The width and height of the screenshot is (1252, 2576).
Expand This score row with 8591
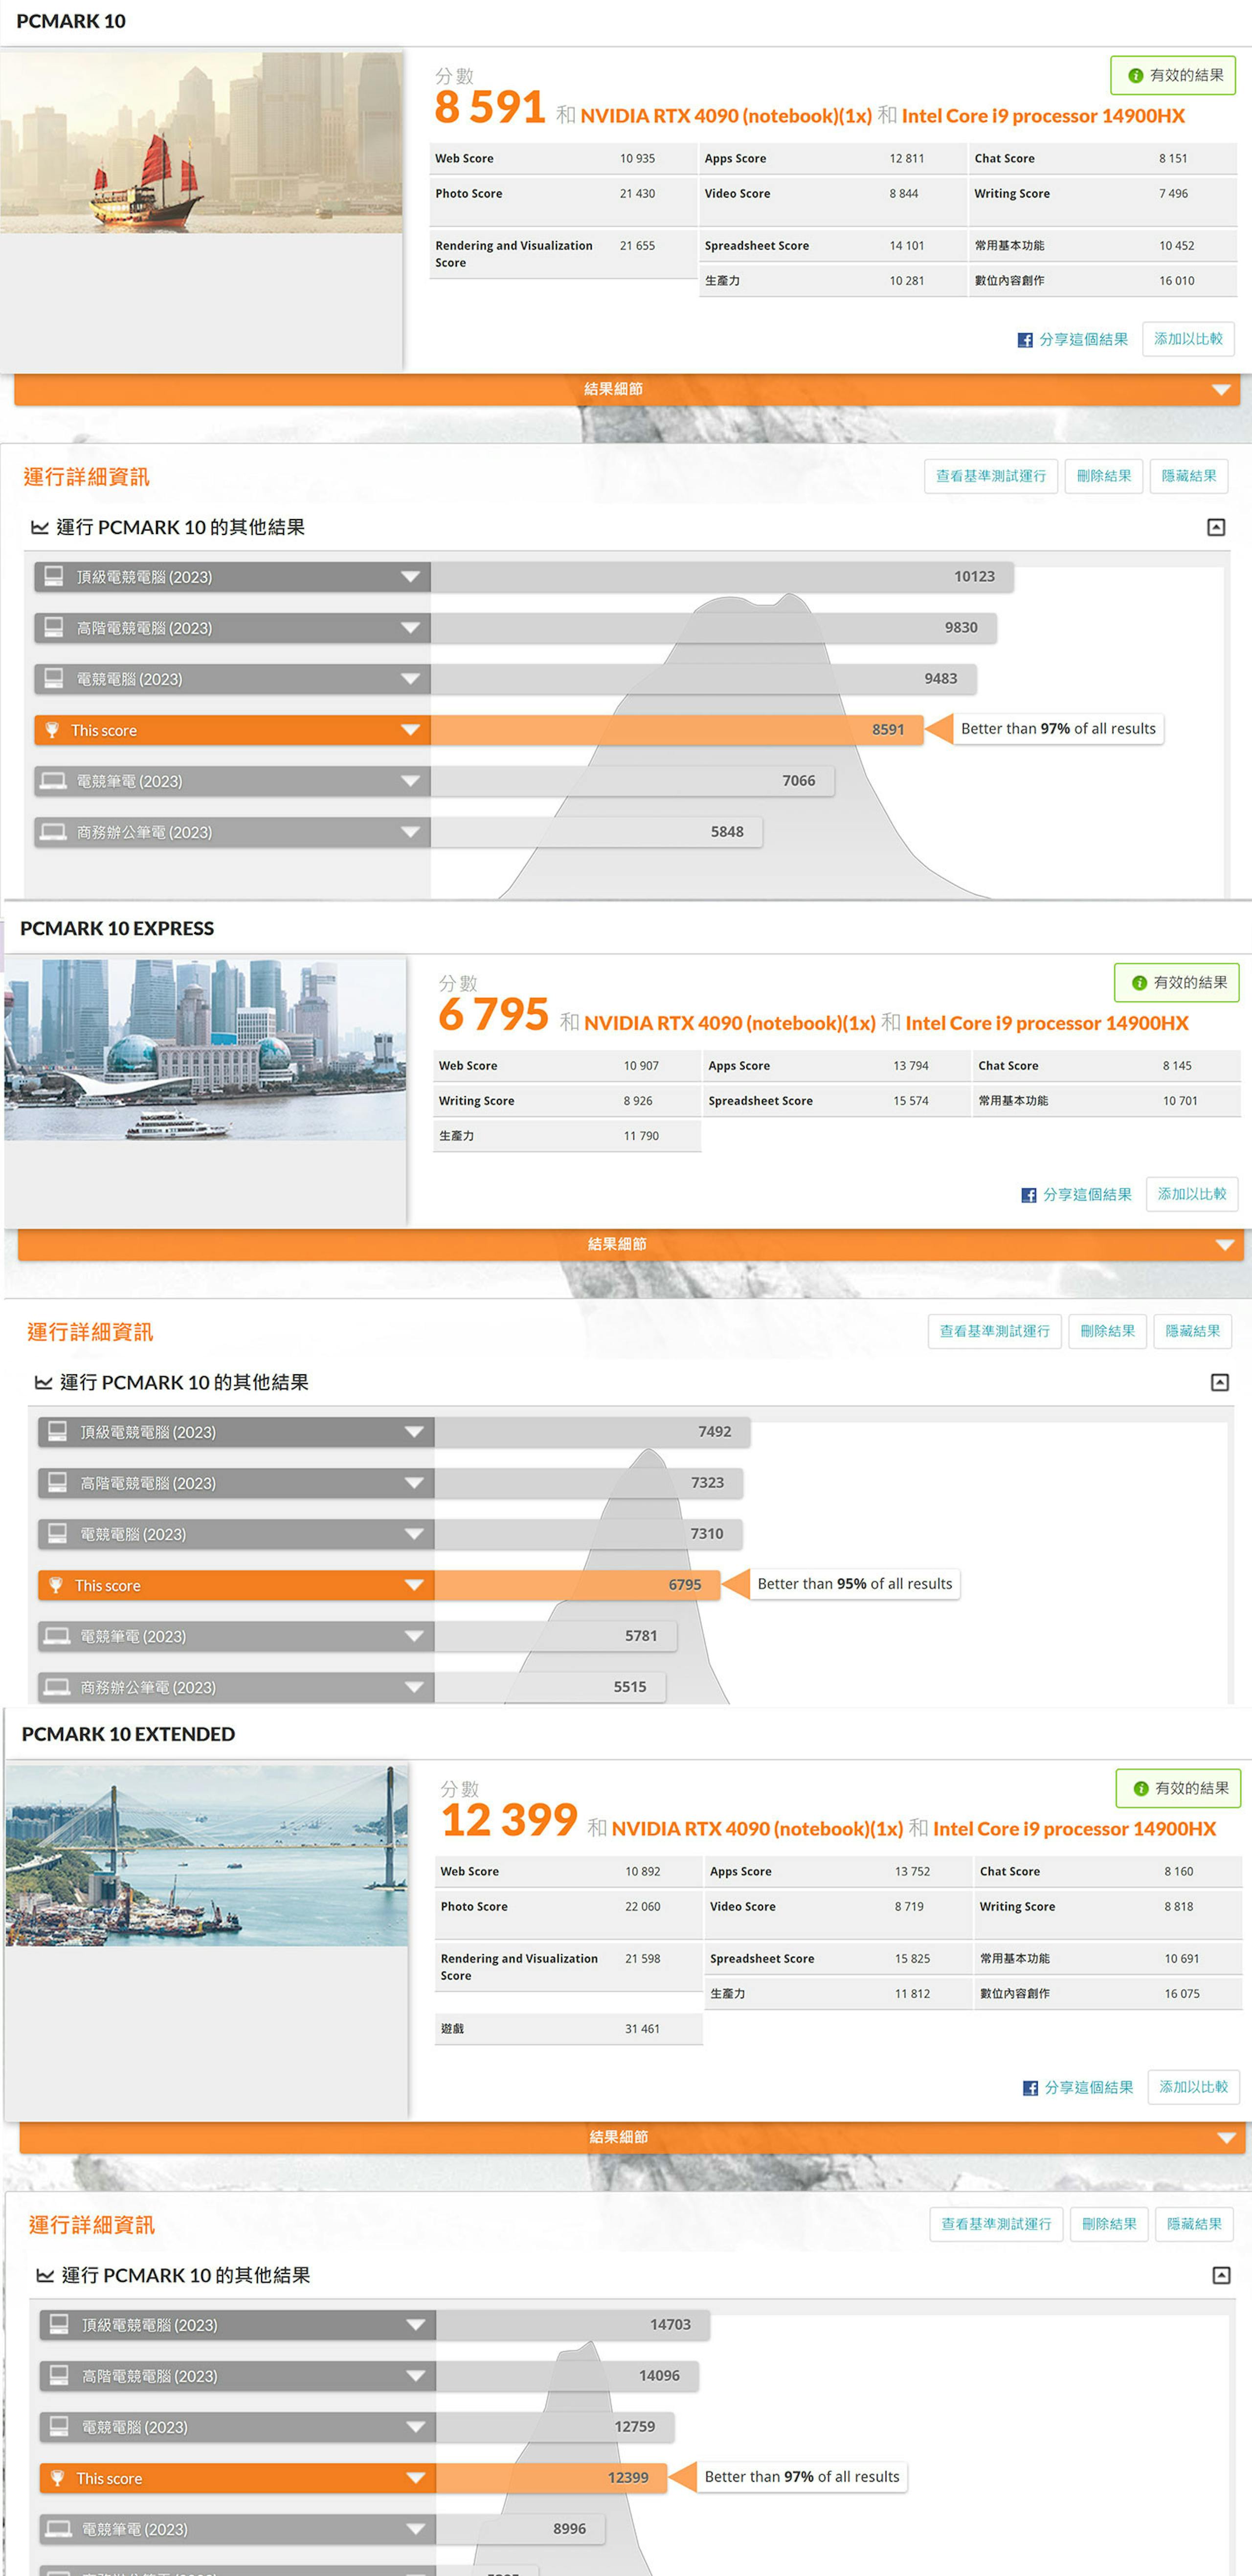[410, 730]
